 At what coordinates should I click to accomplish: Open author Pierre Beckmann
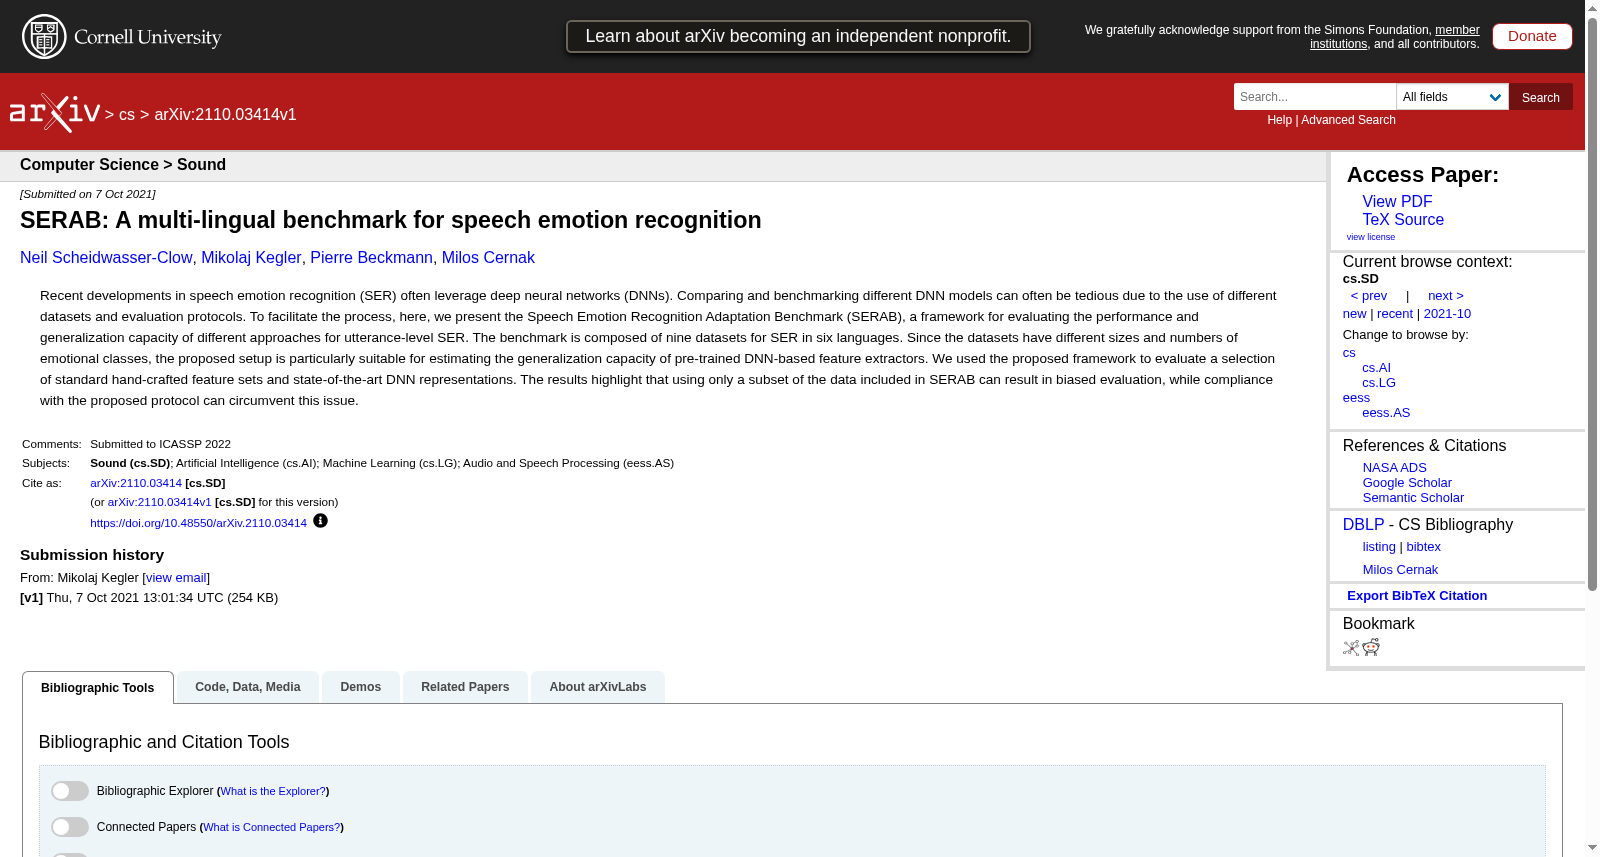coord(371,258)
